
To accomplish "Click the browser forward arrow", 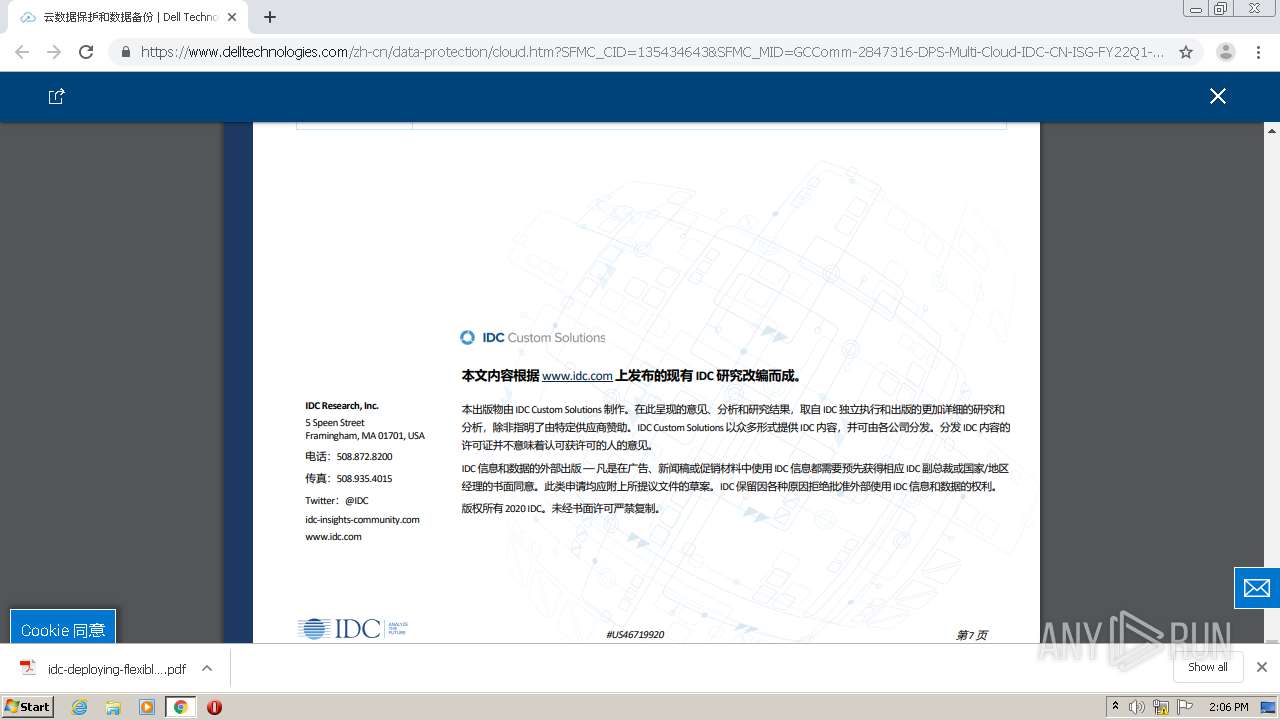I will coord(54,52).
